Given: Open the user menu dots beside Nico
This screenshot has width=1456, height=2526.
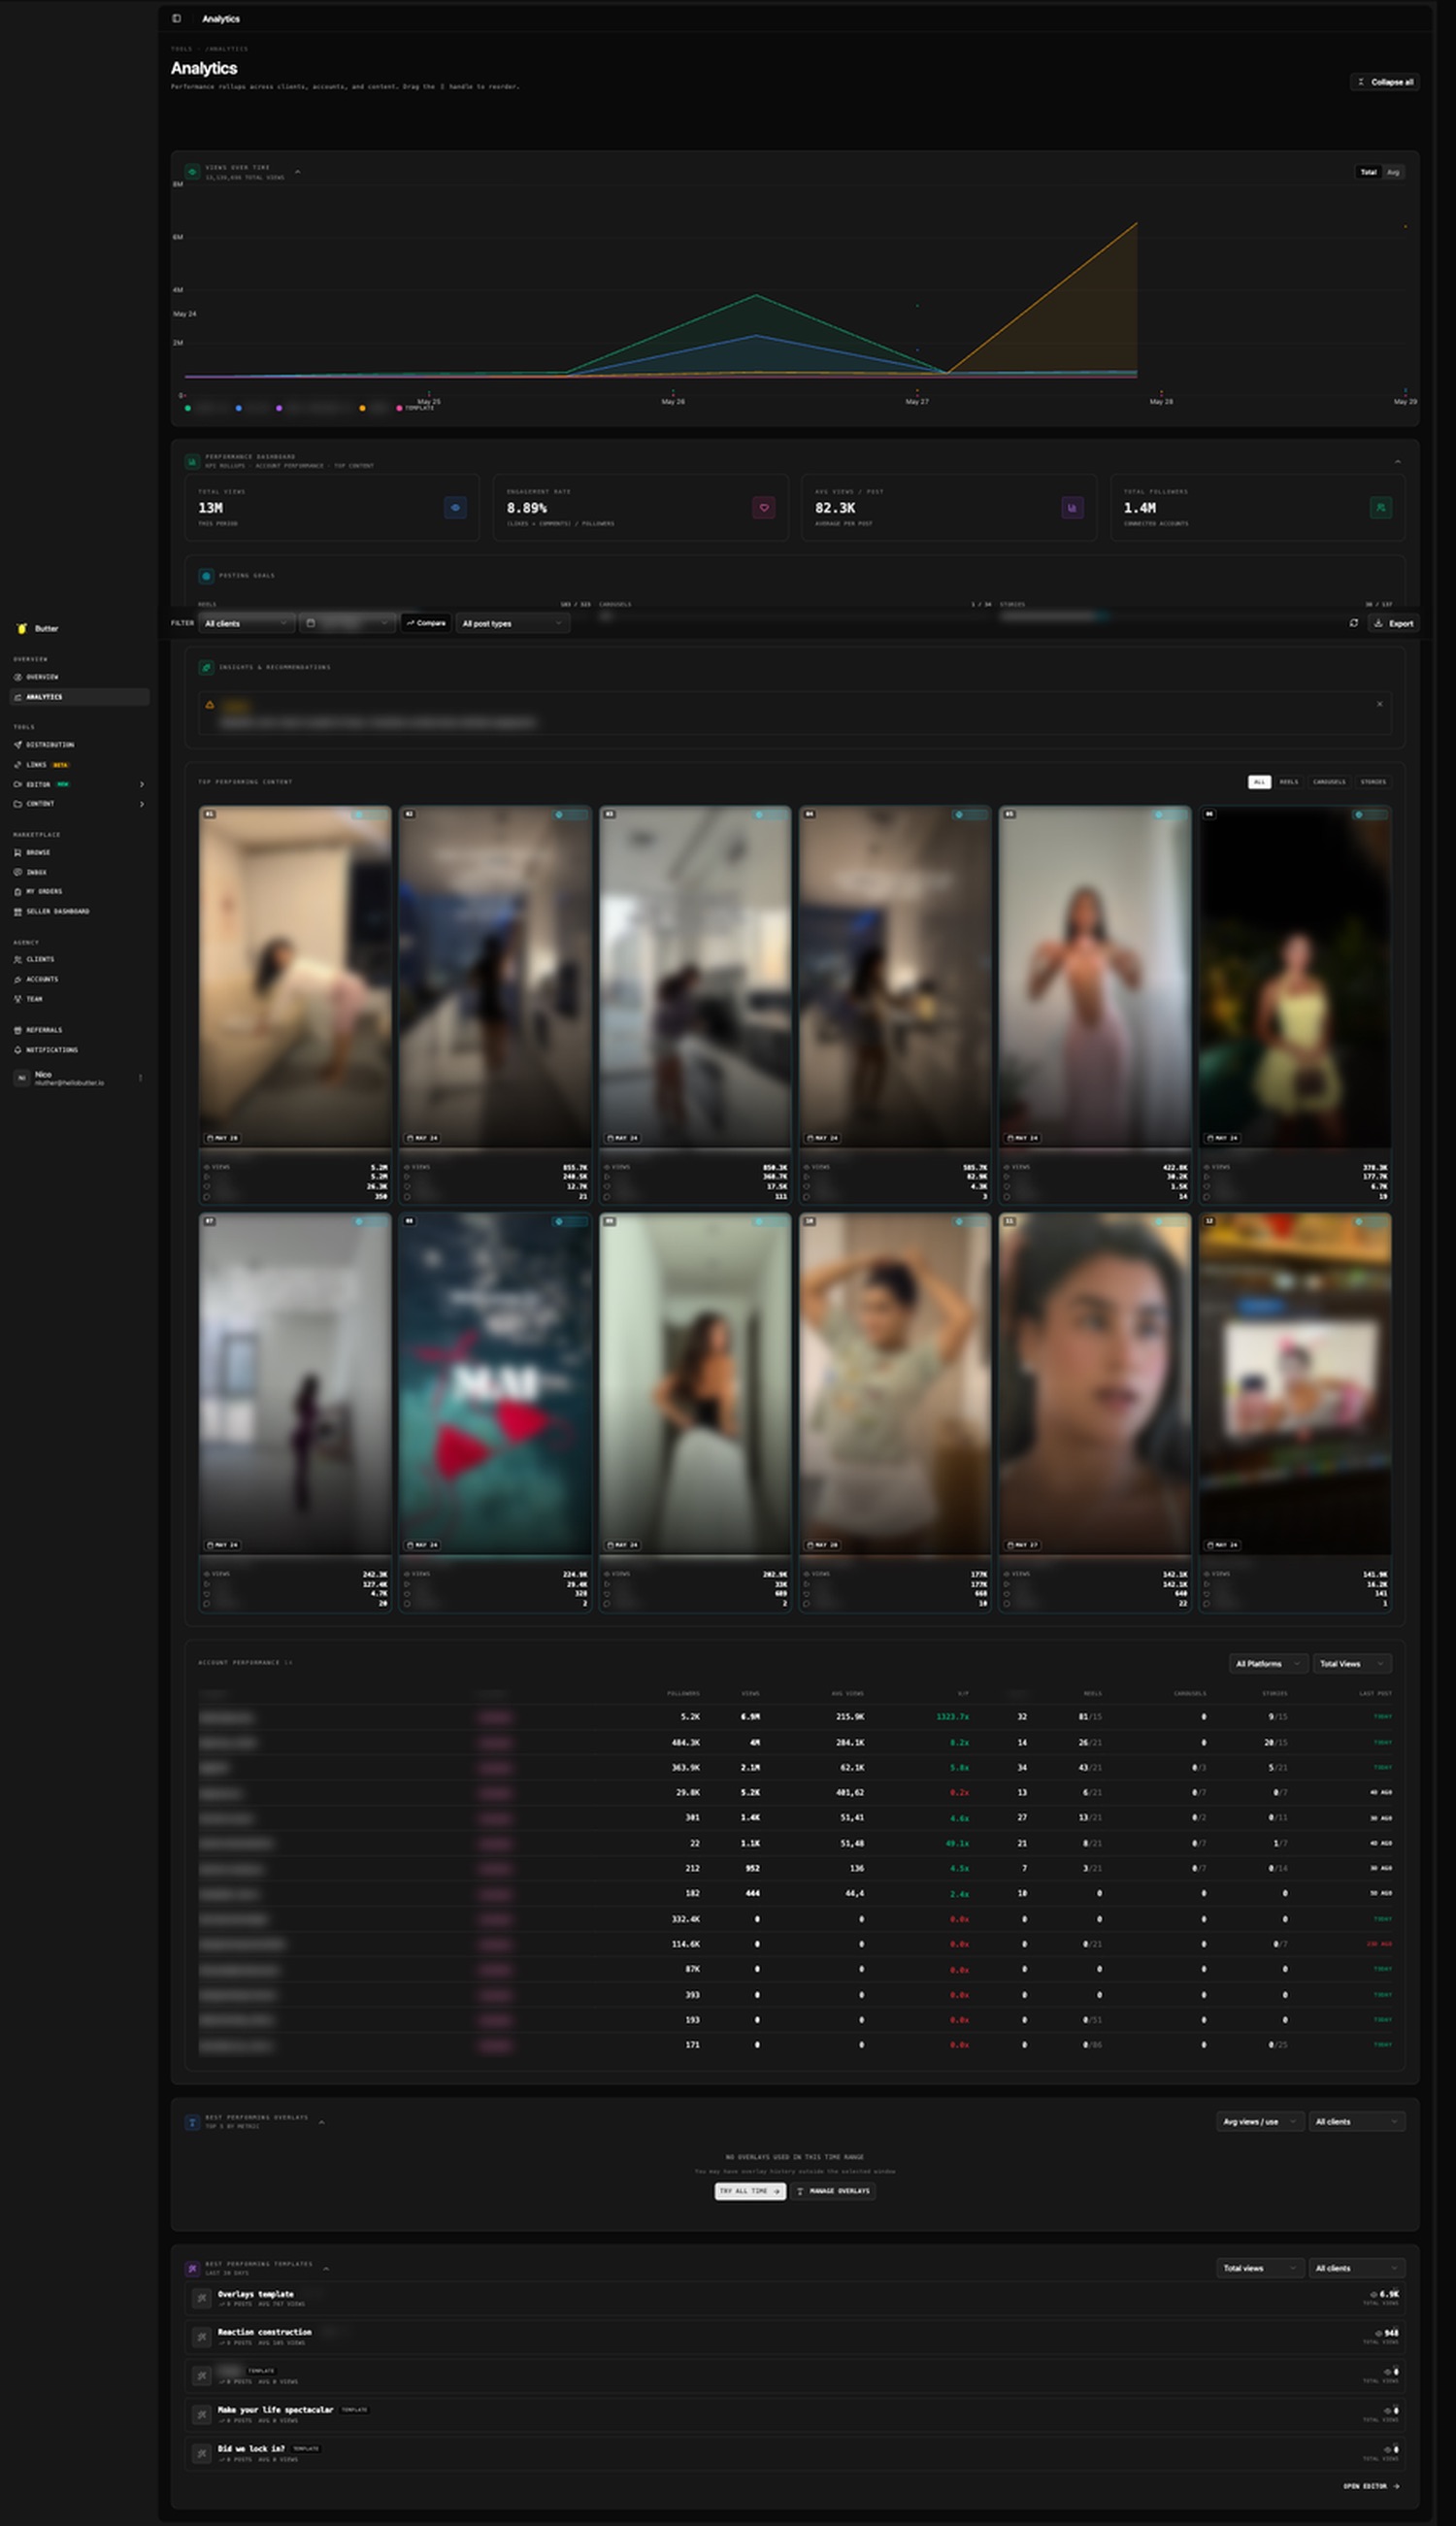Looking at the screenshot, I should click(140, 1078).
